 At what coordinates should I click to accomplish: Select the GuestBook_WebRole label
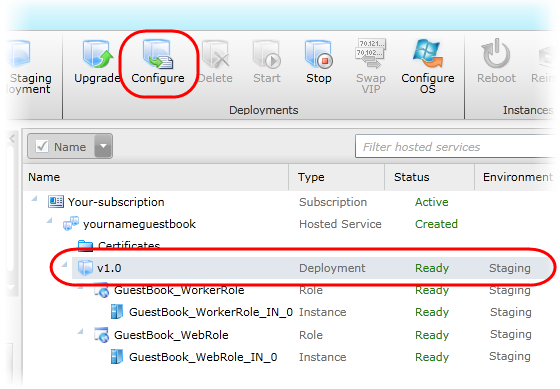(x=171, y=335)
